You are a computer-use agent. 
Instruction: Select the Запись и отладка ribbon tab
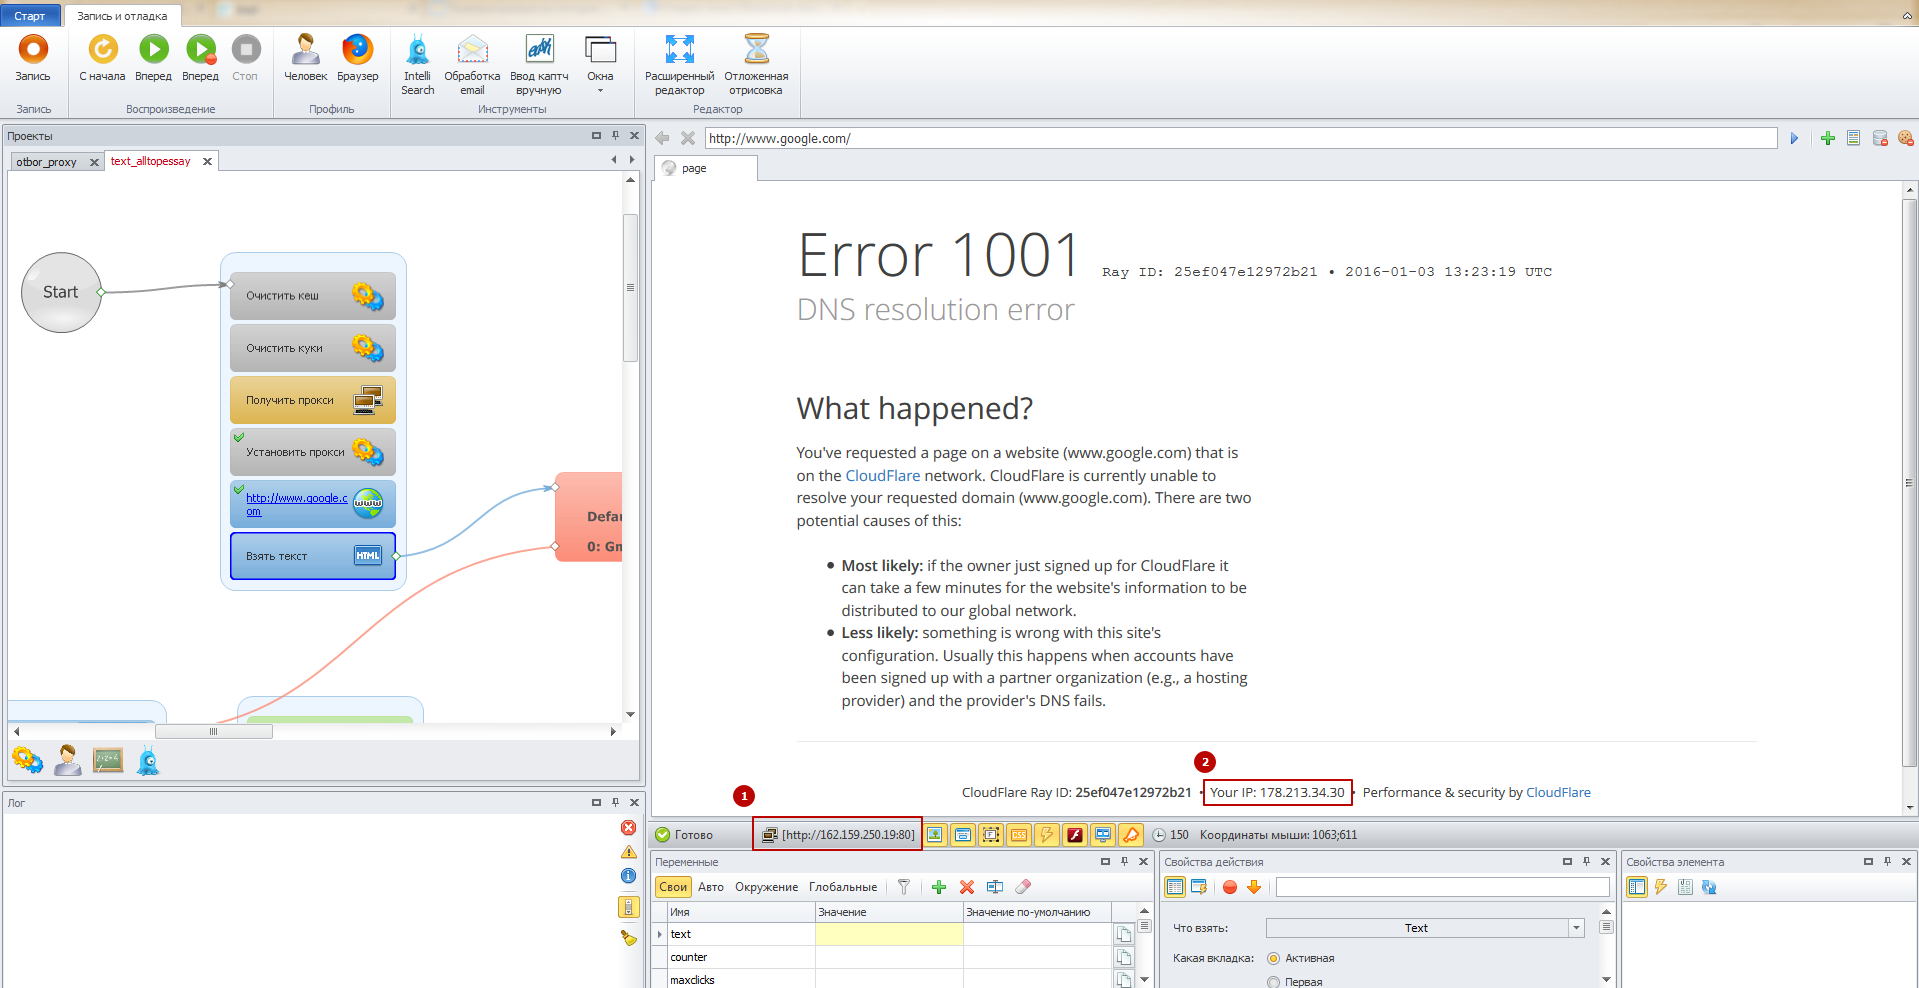click(122, 16)
